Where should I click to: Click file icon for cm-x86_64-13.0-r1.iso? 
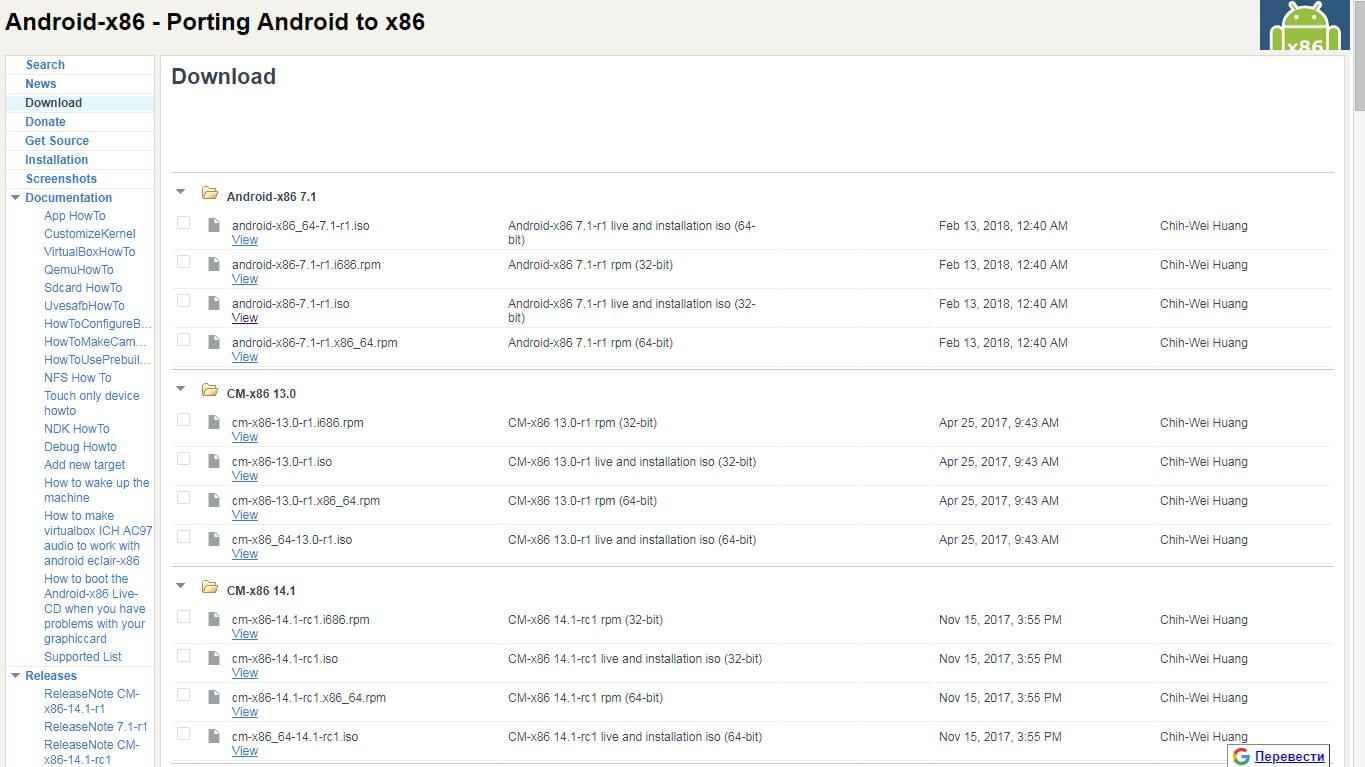click(213, 540)
